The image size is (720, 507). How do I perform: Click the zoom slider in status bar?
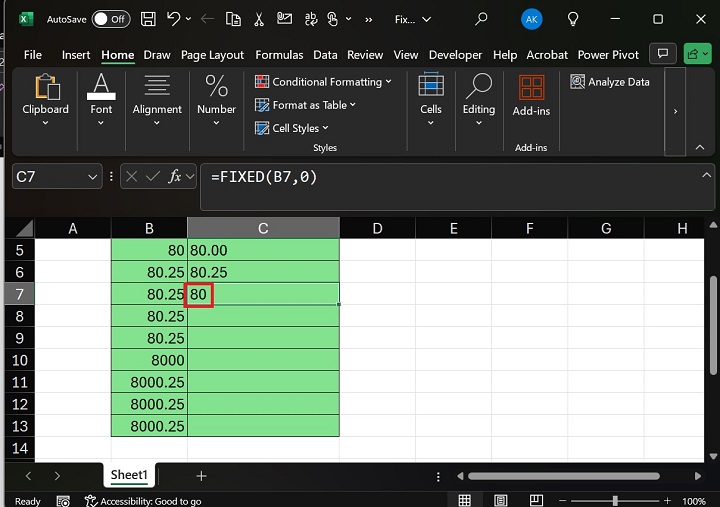[615, 500]
